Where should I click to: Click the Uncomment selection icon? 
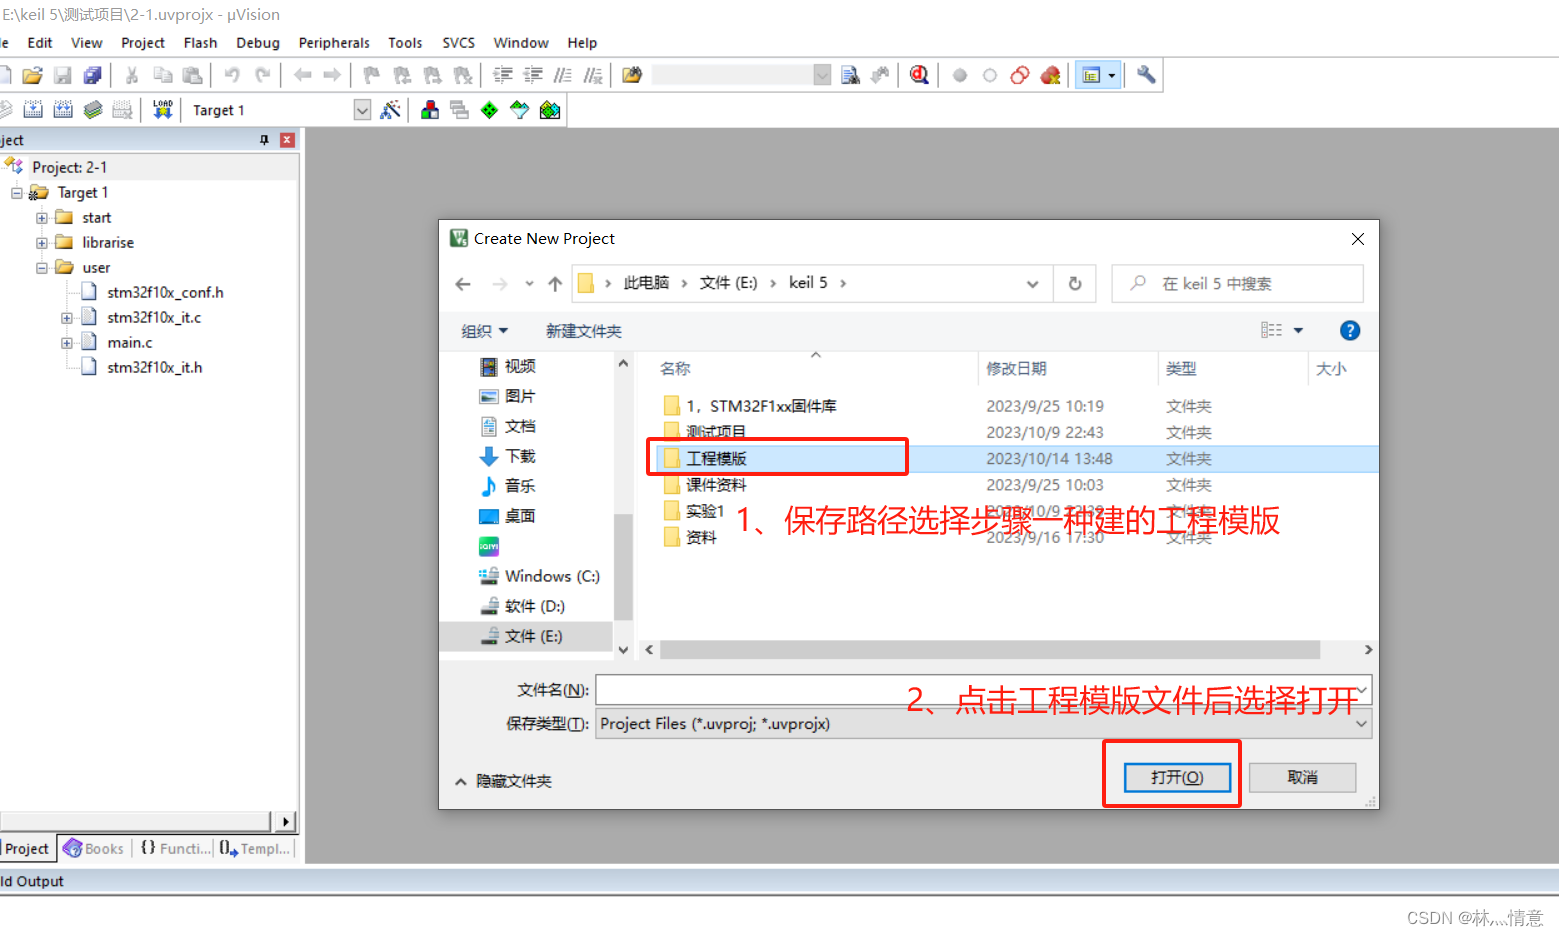pyautogui.click(x=593, y=75)
